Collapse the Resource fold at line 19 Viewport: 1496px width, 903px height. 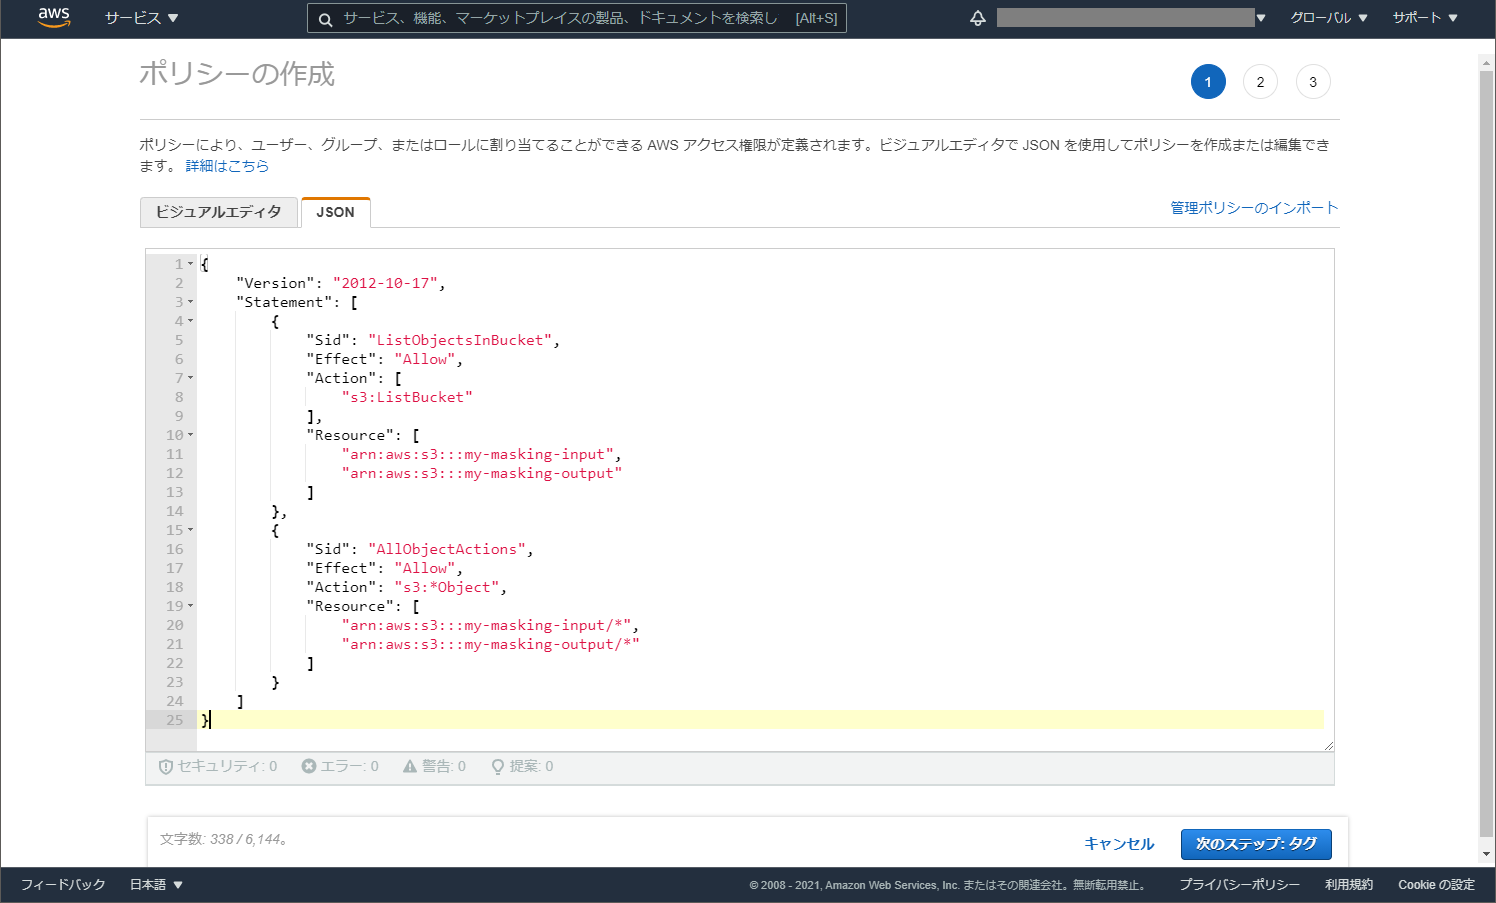[191, 606]
